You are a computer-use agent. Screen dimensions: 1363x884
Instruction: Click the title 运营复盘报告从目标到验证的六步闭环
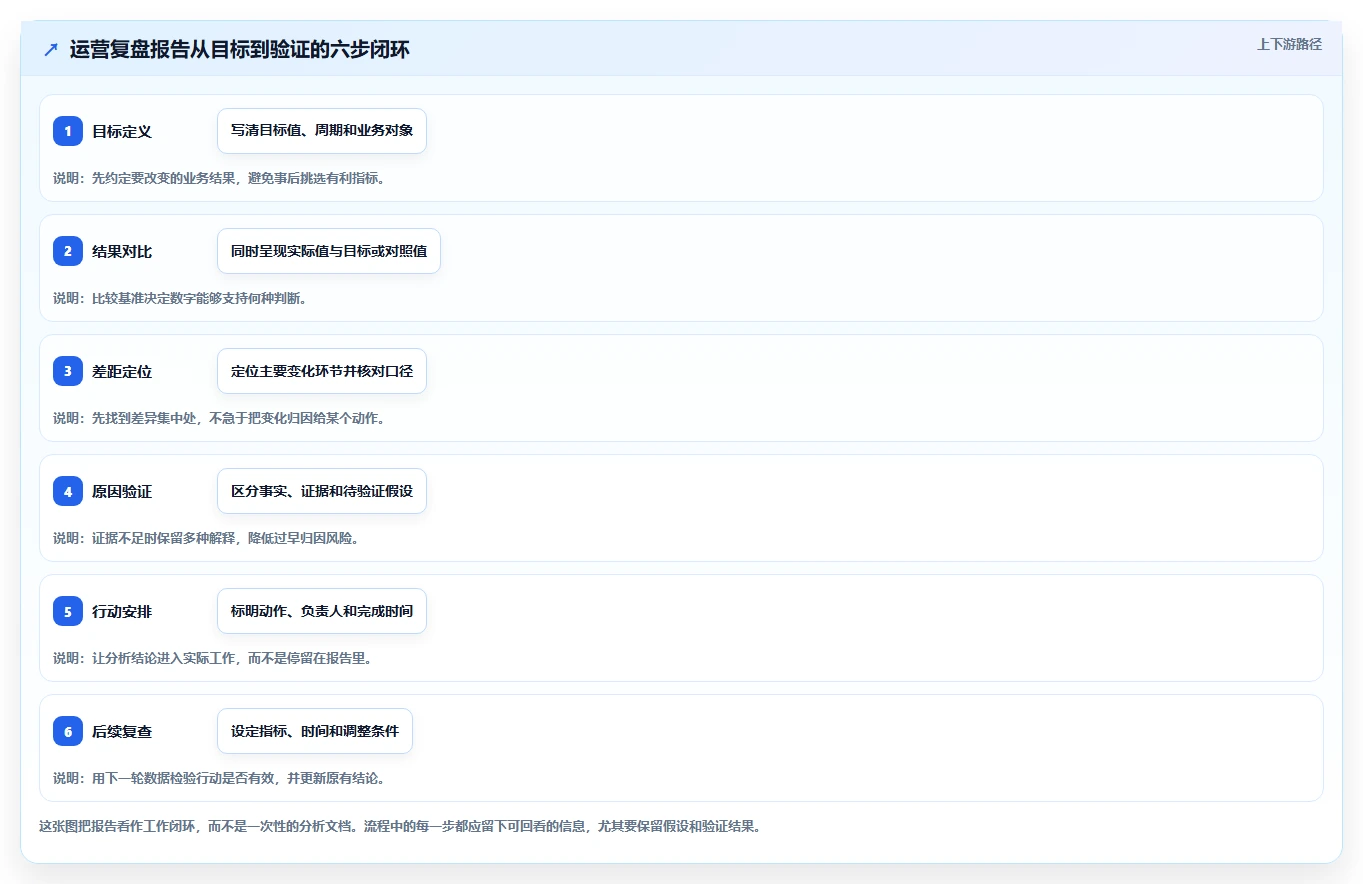[240, 50]
